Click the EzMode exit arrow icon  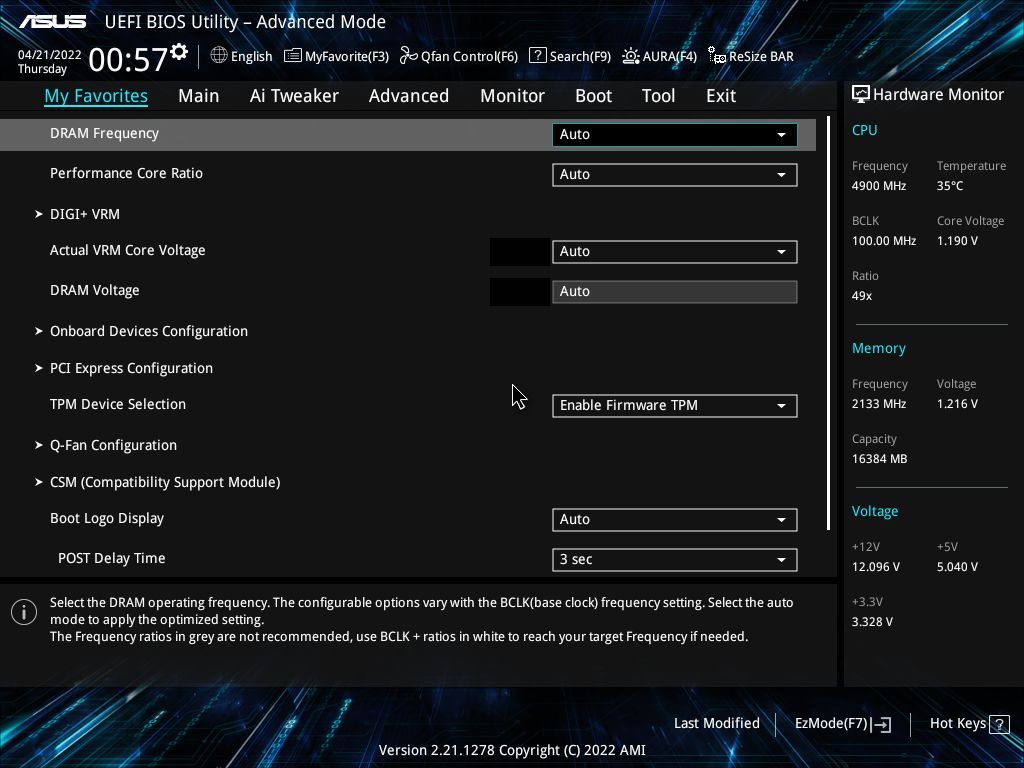(881, 724)
